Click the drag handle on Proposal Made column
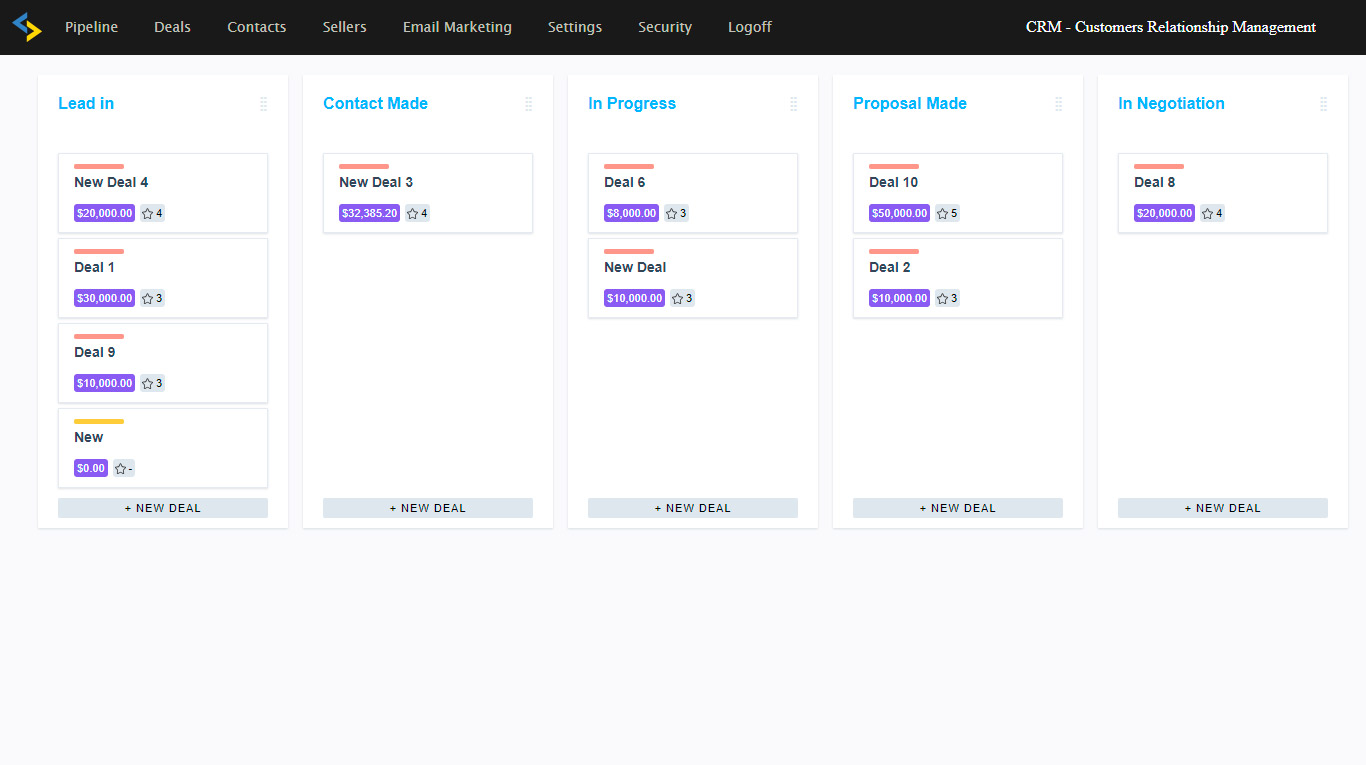 1058,104
